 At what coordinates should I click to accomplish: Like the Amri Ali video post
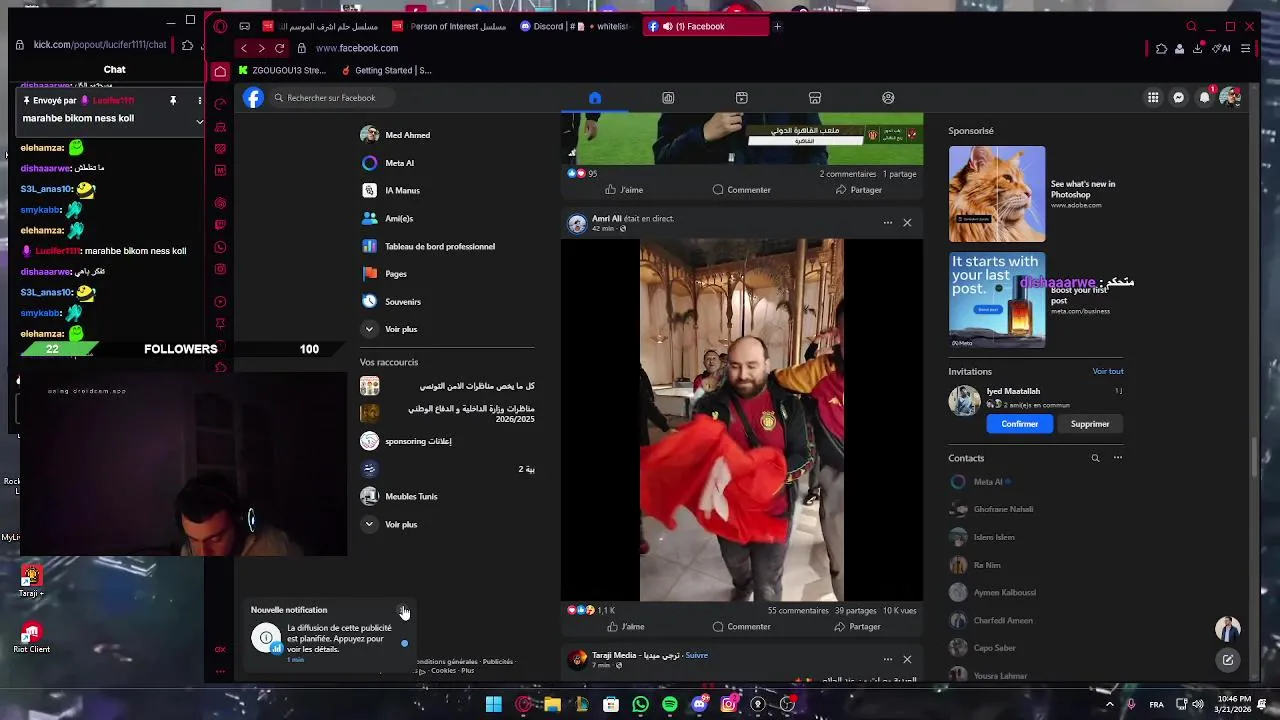click(624, 627)
